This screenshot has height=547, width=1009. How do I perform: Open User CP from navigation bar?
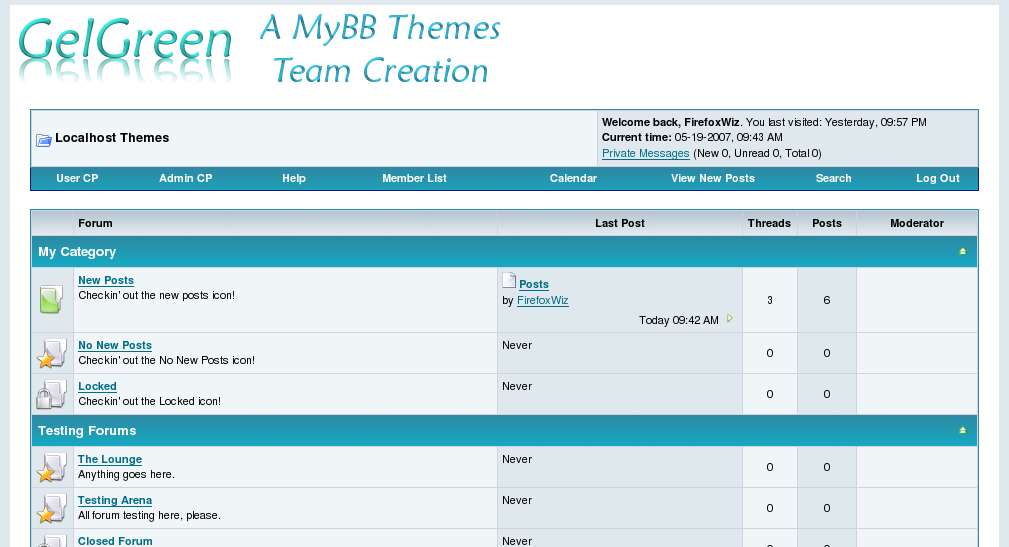tap(77, 179)
